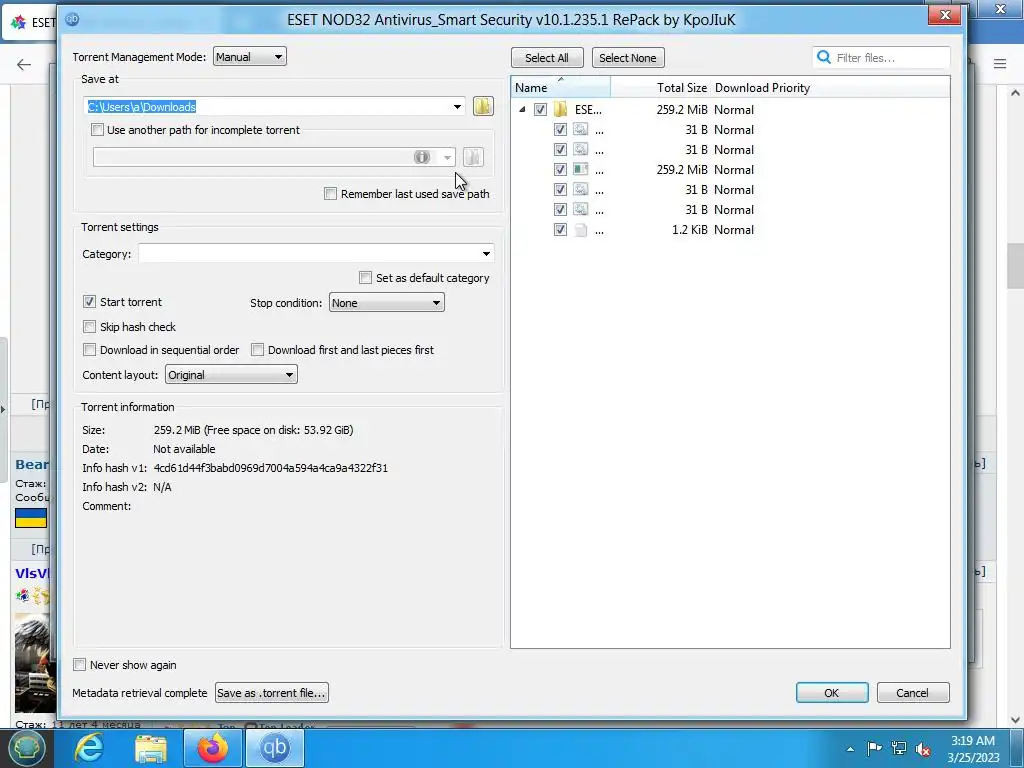This screenshot has width=1024, height=768.
Task: Open the Save at path dropdown arrow
Action: tap(457, 106)
